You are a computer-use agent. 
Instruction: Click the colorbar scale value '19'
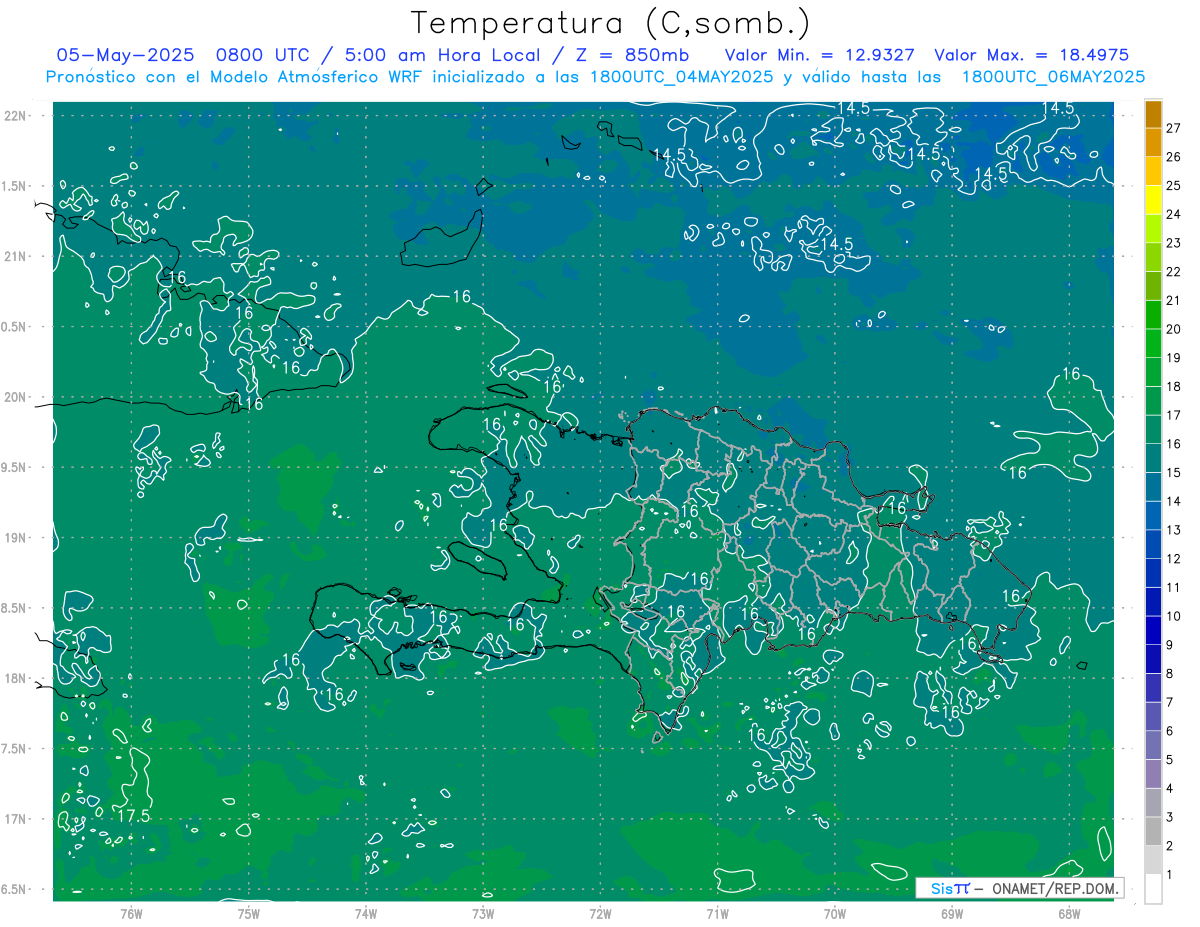tap(1174, 358)
